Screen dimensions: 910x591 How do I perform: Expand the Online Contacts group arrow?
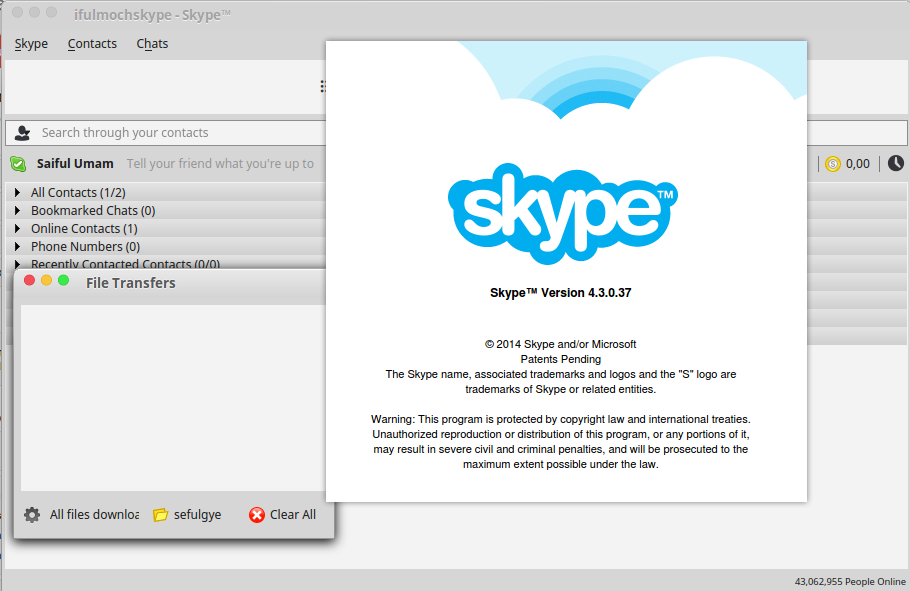[x=17, y=228]
